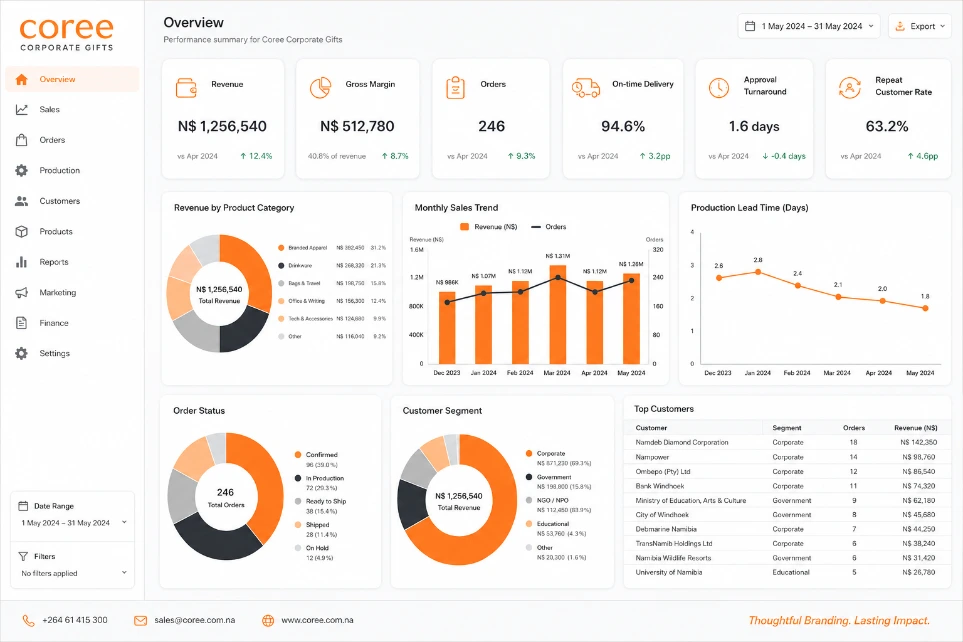Click the Corporate segment legend entry
This screenshot has height=642, width=963.
click(x=558, y=458)
